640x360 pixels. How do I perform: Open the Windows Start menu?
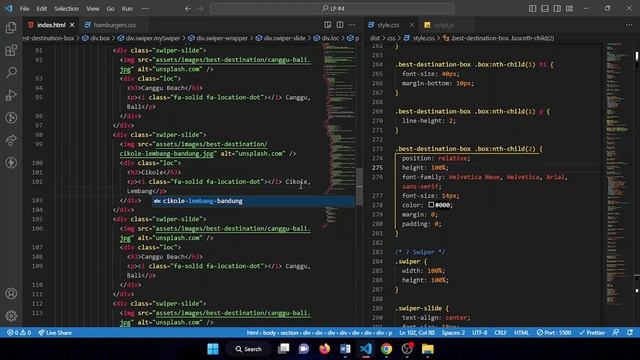(x=213, y=349)
